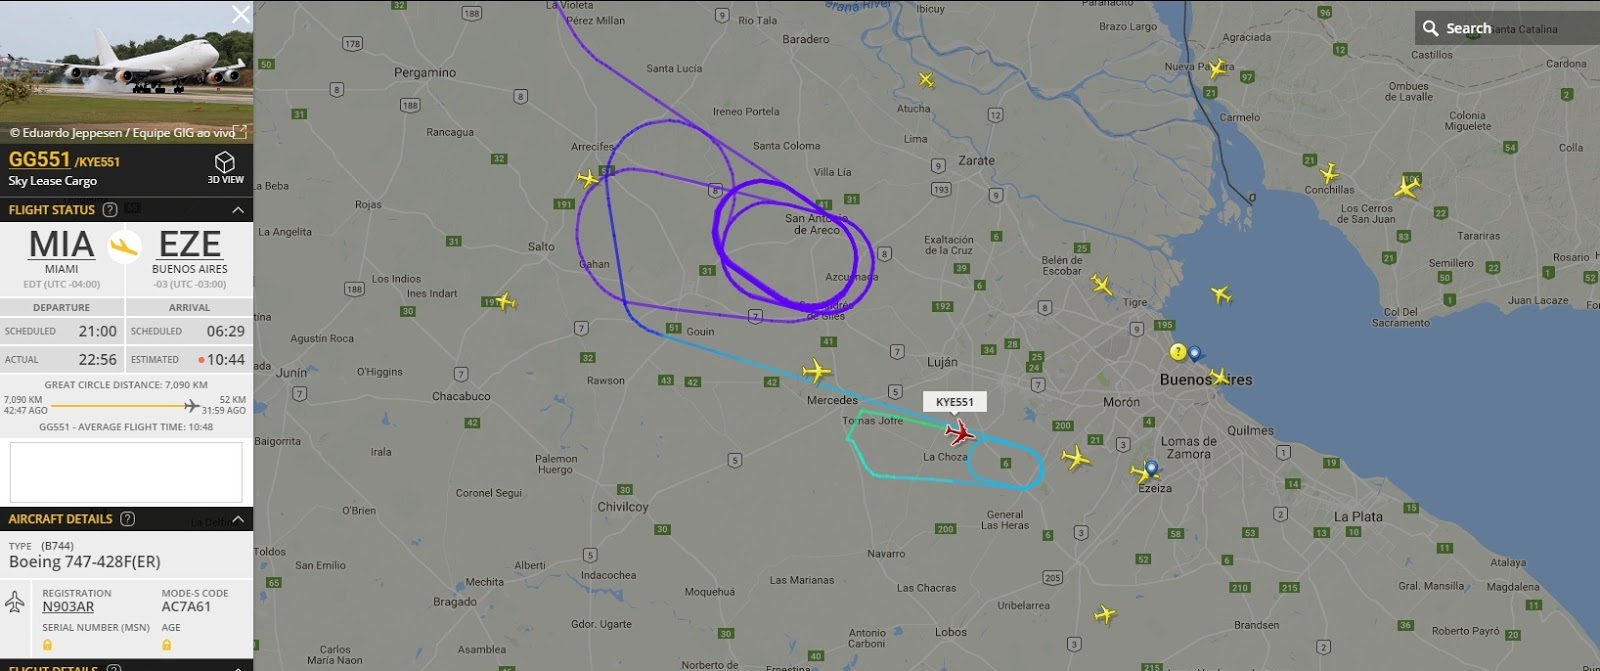Select the Ezeiza airport pin on map
1600x671 pixels.
point(1152,468)
